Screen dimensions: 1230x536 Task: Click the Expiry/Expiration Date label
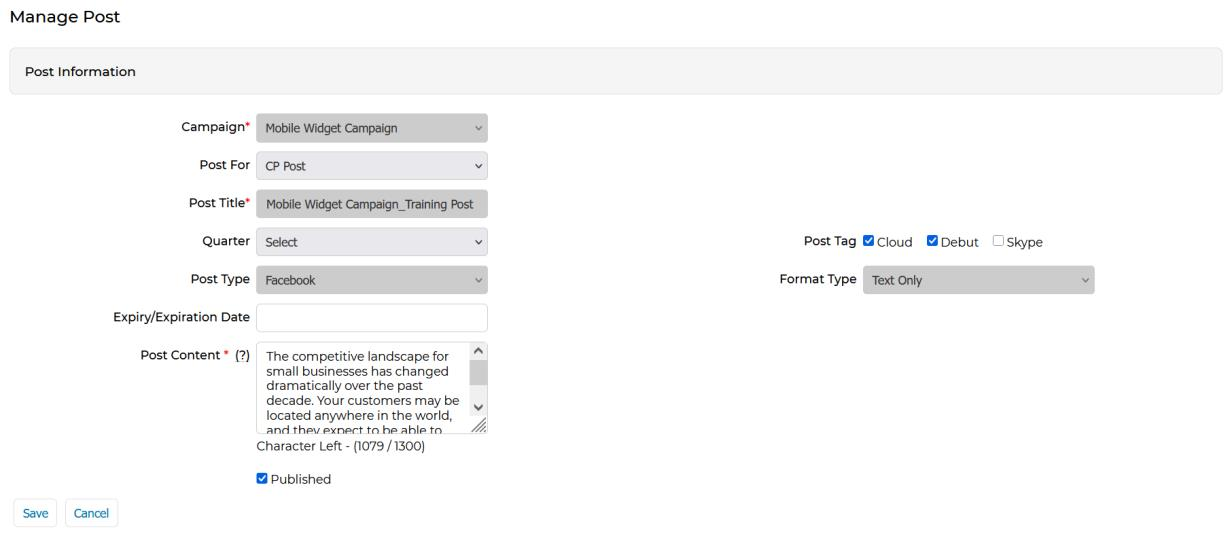(181, 317)
